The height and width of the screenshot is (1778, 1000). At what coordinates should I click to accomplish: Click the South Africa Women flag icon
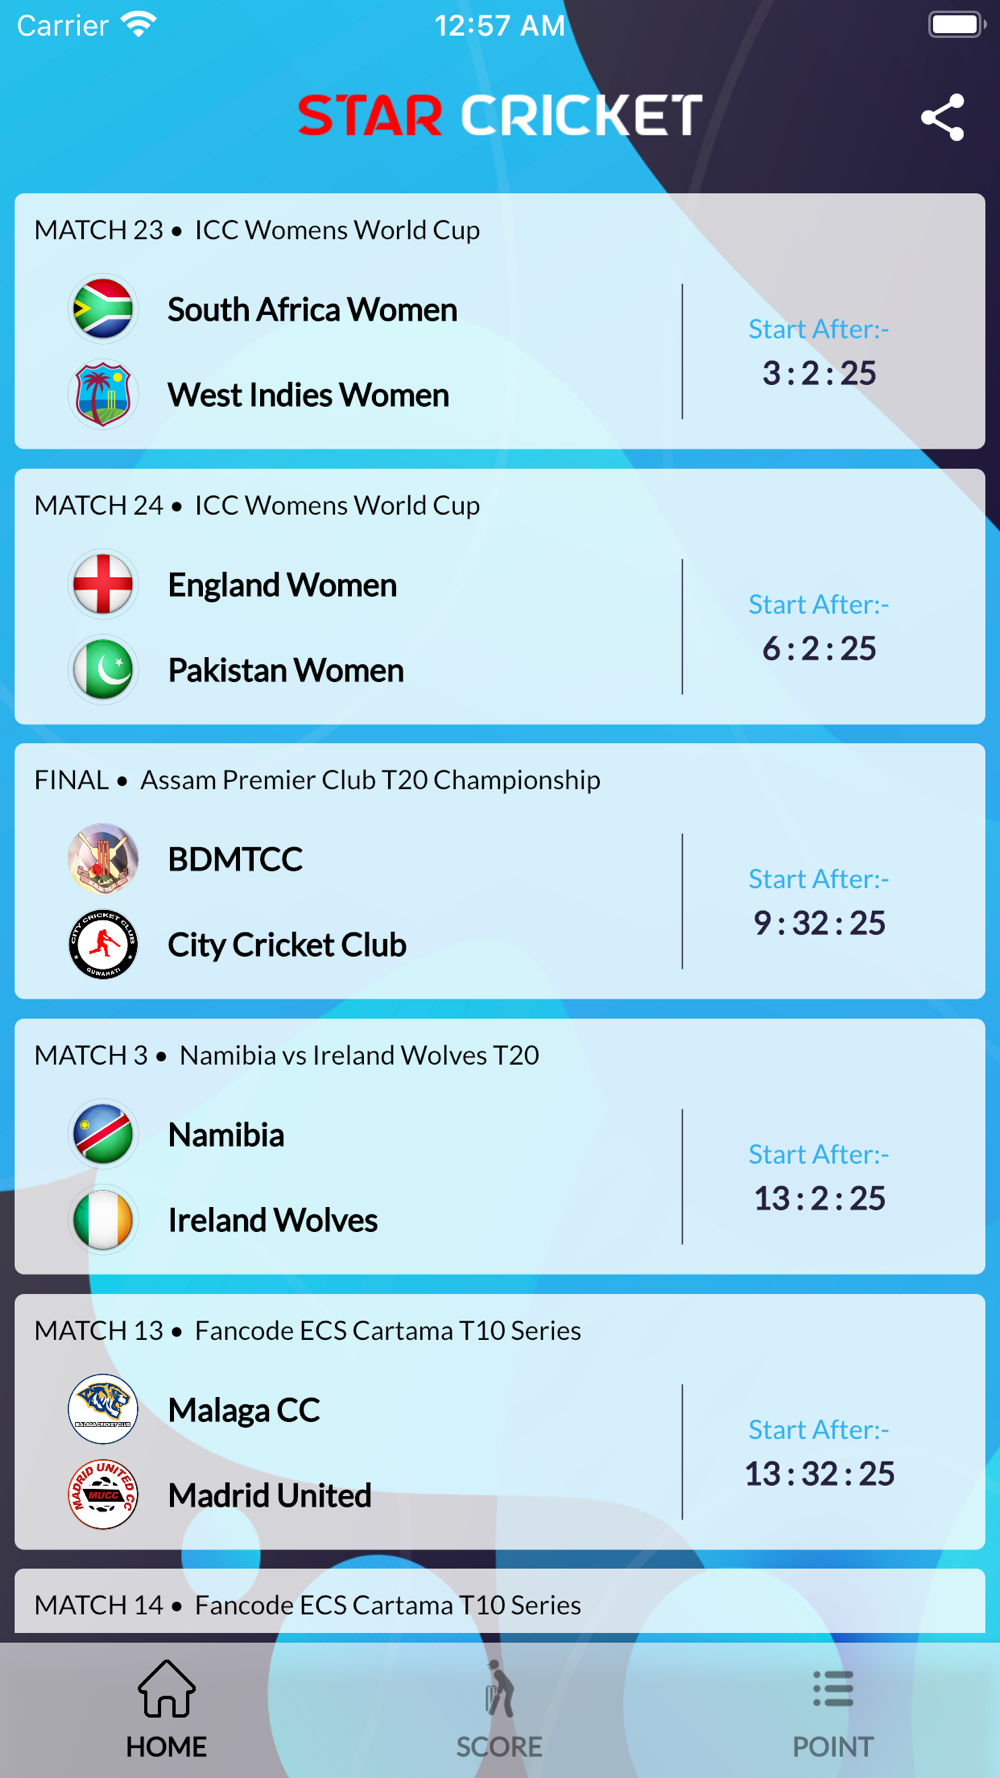[103, 309]
